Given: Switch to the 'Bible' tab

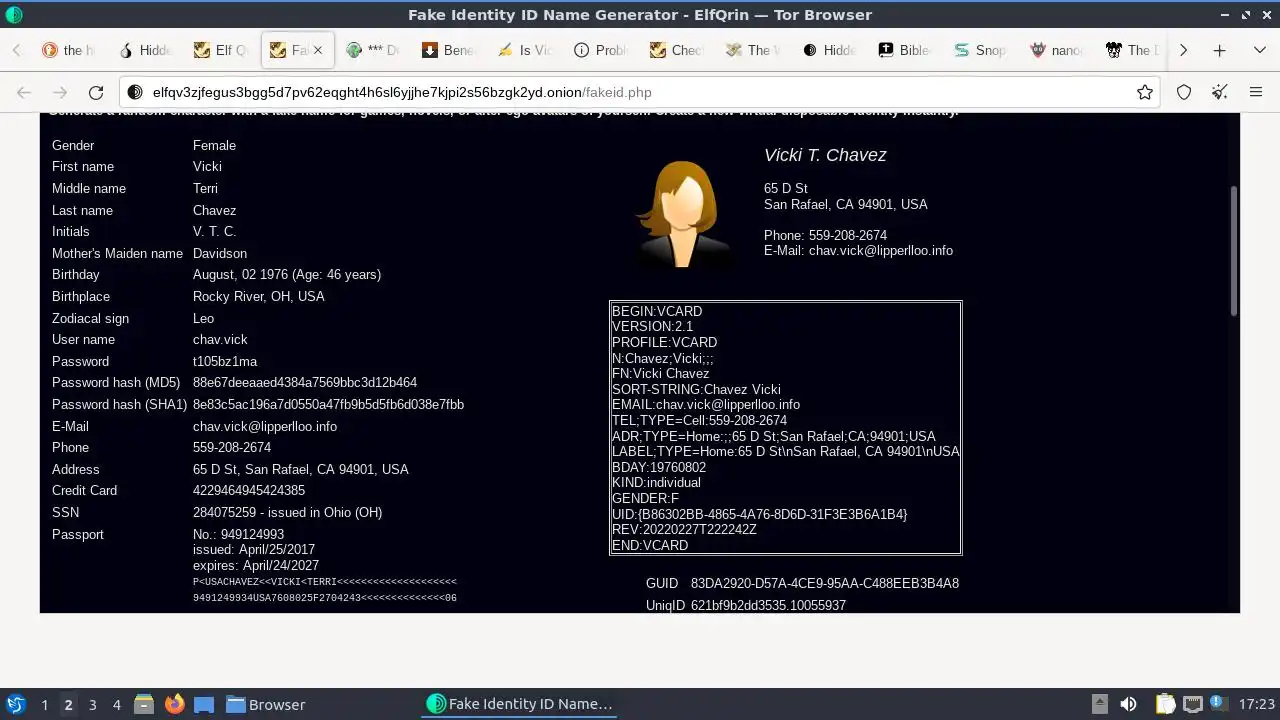Looking at the screenshot, I should coord(905,50).
